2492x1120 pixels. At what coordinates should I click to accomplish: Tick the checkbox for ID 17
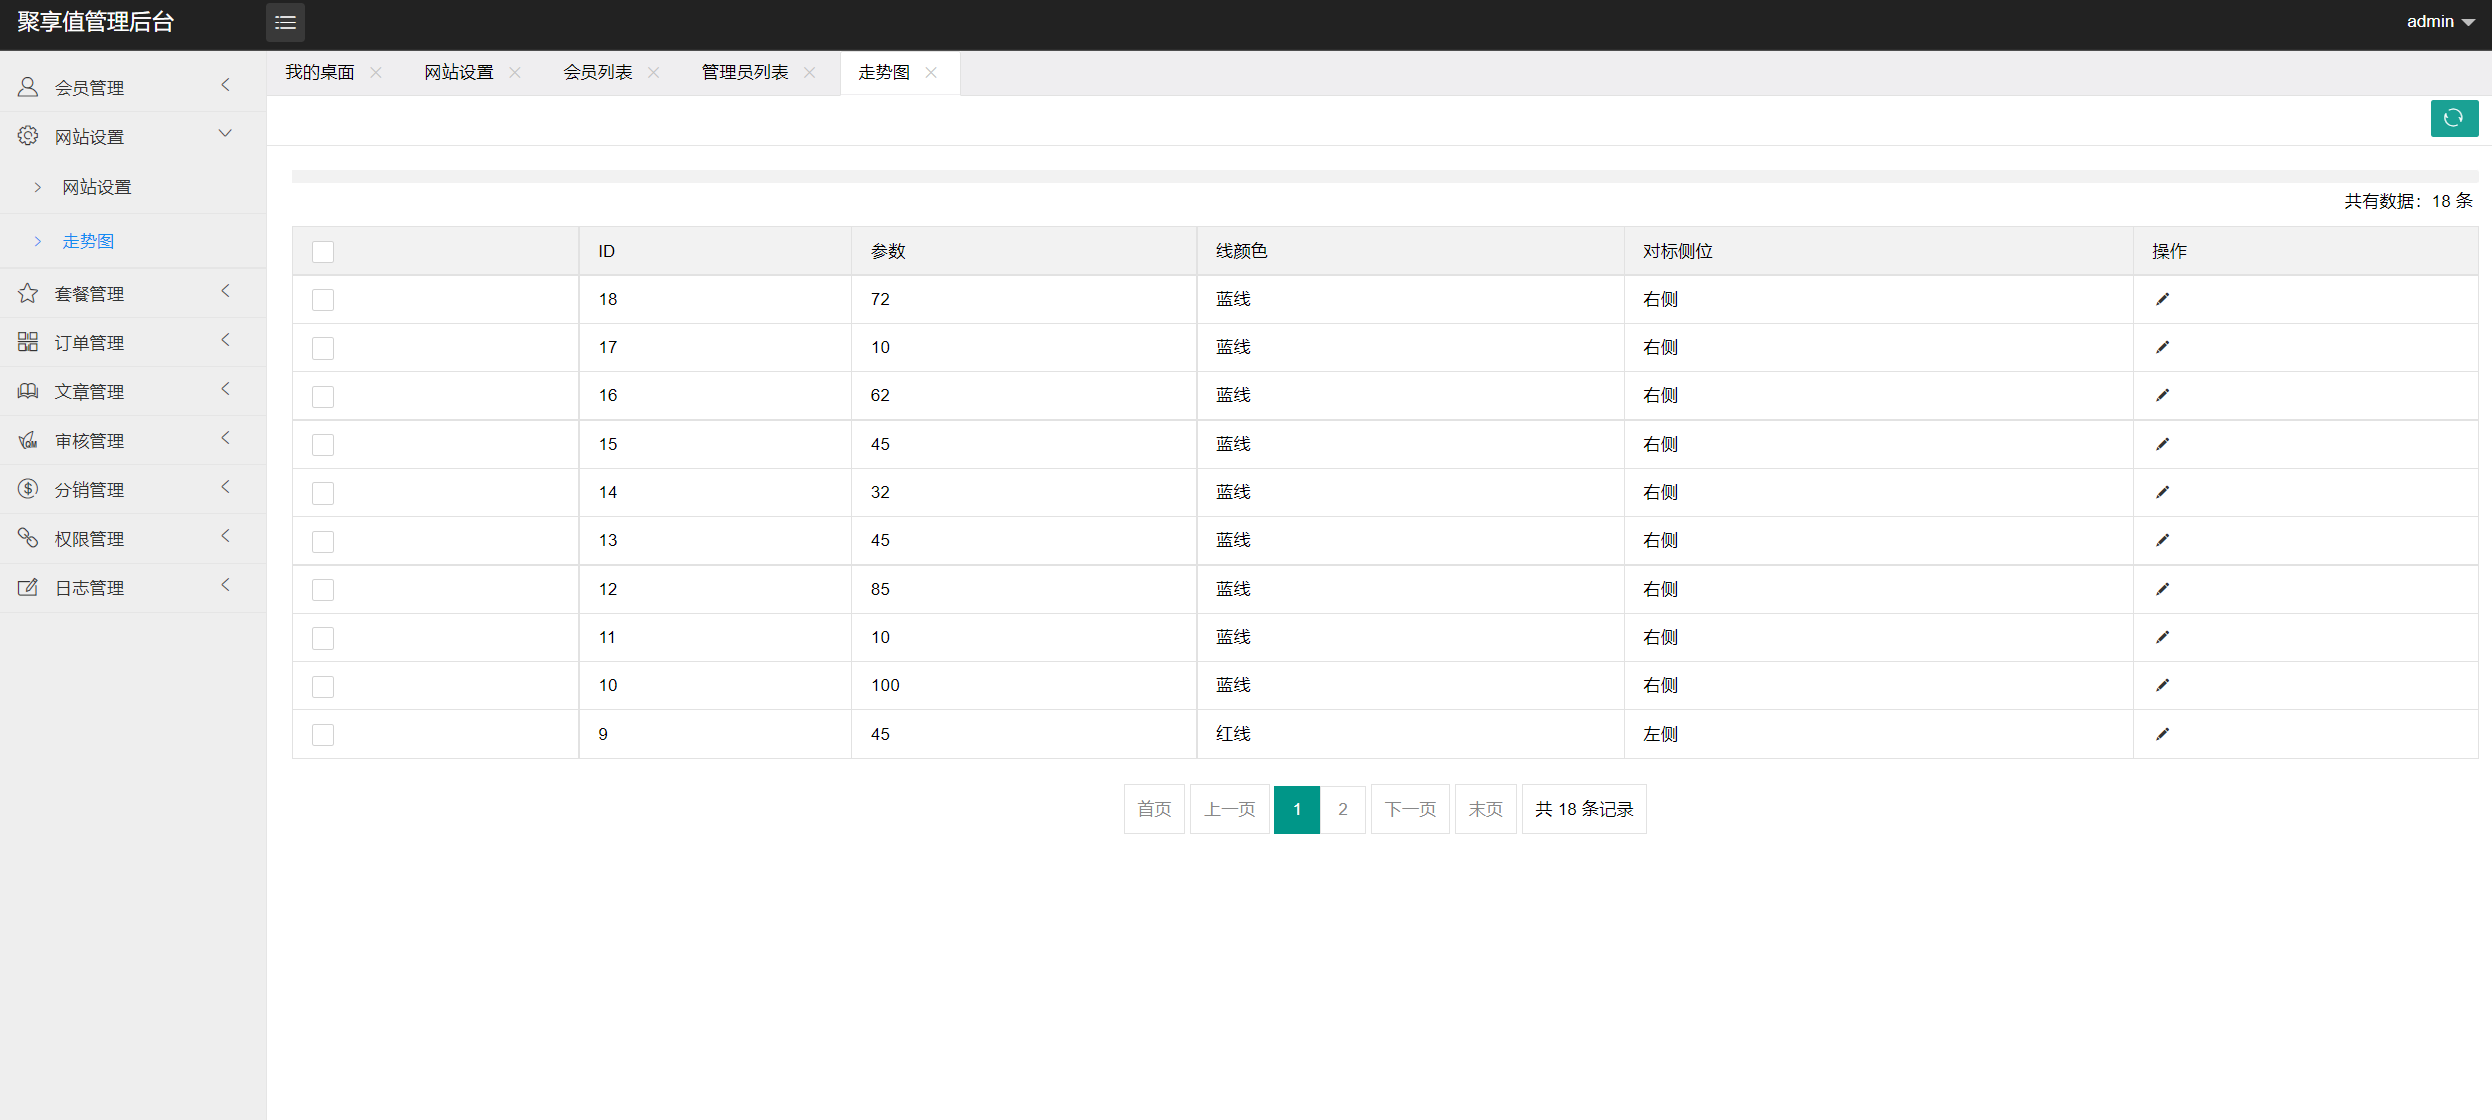coord(322,348)
